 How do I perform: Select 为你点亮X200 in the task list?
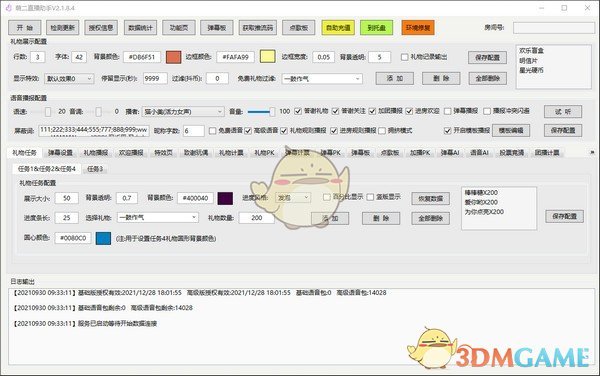pos(484,212)
